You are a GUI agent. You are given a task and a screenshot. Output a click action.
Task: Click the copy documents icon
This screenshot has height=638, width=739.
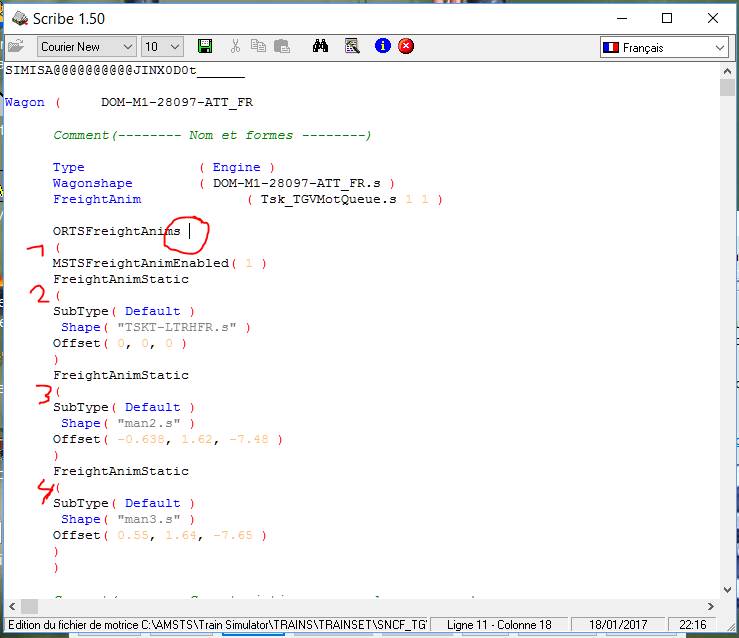click(258, 46)
